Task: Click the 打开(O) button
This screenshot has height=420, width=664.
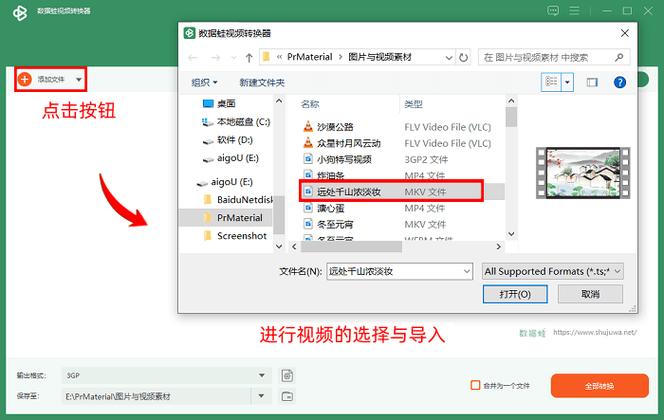Action: 515,294
